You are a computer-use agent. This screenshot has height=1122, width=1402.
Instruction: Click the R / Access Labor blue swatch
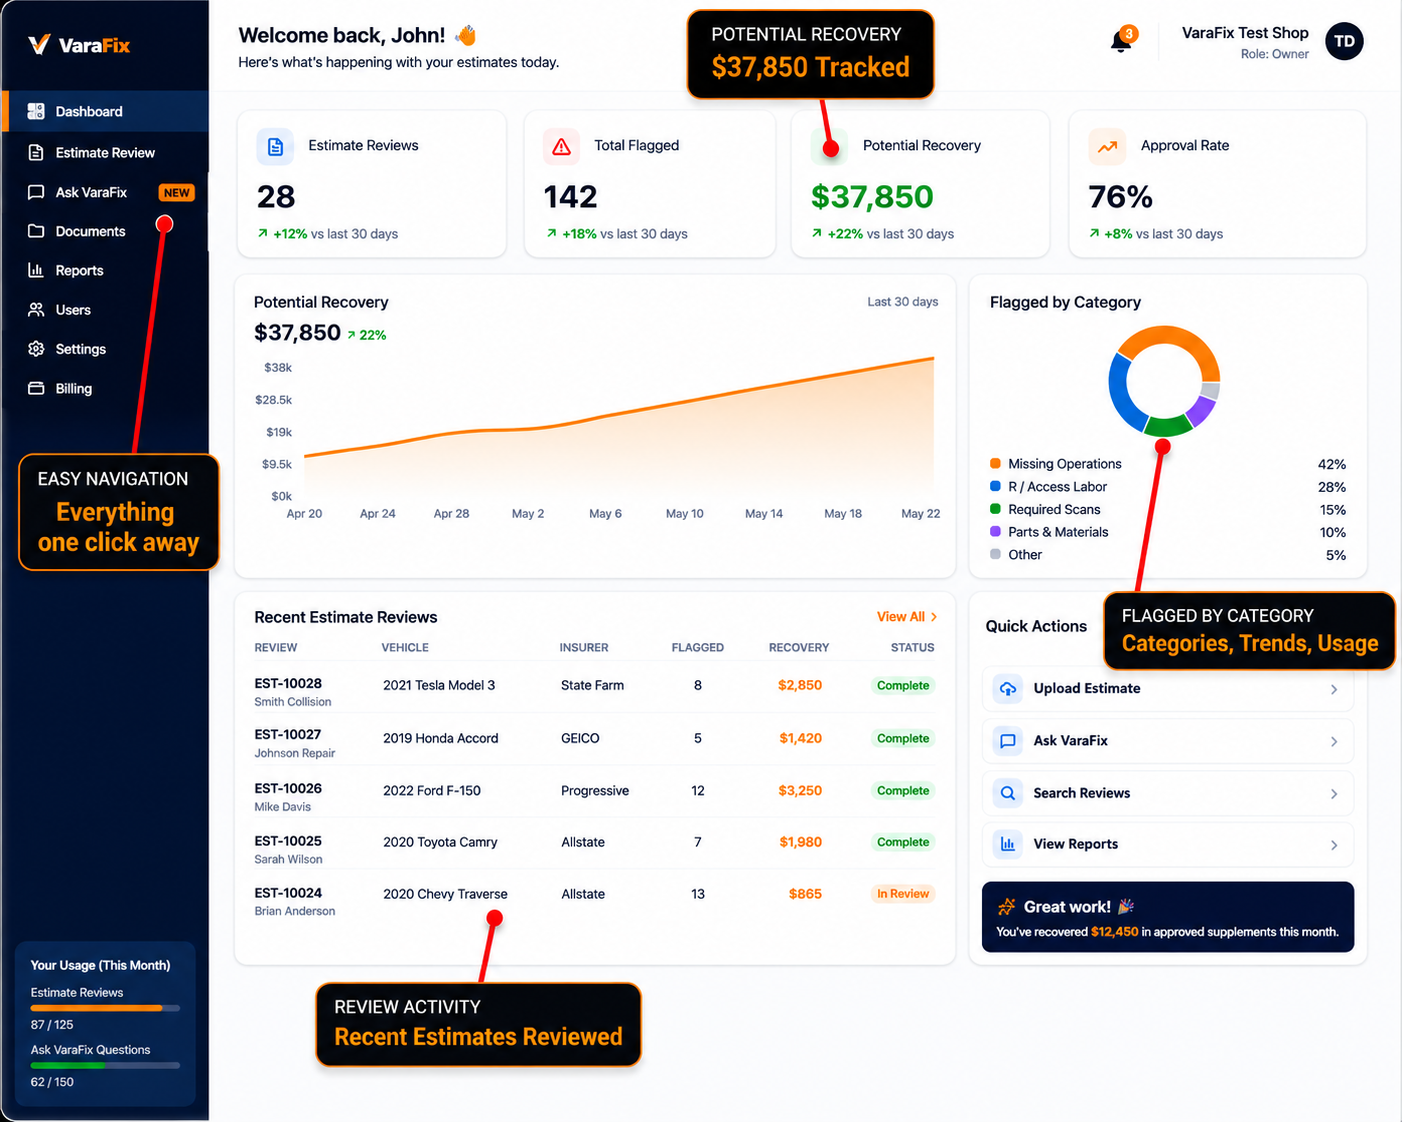995,486
